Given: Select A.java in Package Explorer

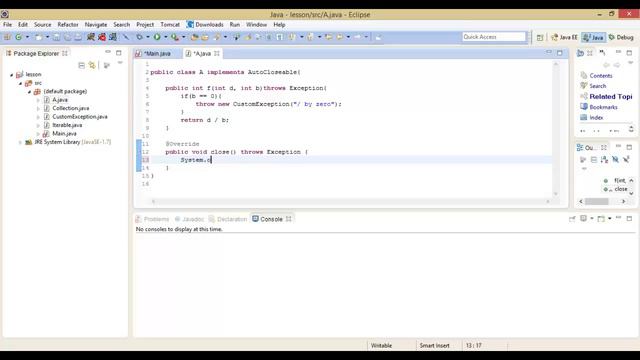Looking at the screenshot, I should pos(60,100).
